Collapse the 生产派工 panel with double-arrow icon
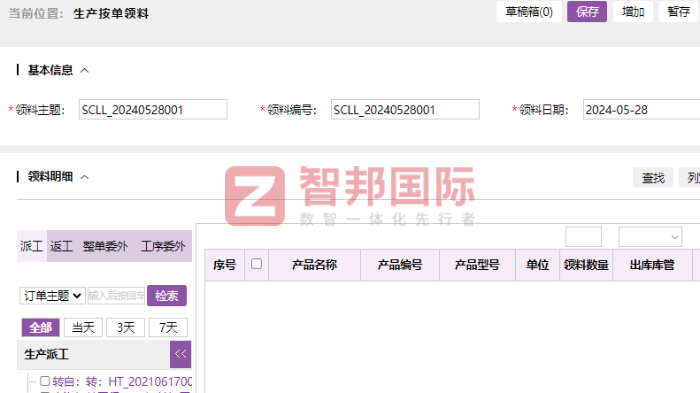700x393 pixels. 180,354
